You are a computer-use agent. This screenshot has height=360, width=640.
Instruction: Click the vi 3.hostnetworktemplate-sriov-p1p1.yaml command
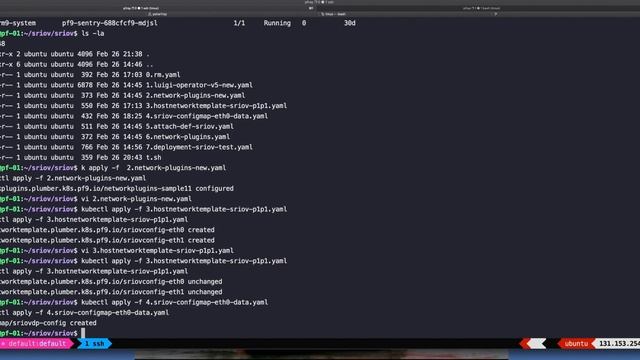[x=158, y=251]
